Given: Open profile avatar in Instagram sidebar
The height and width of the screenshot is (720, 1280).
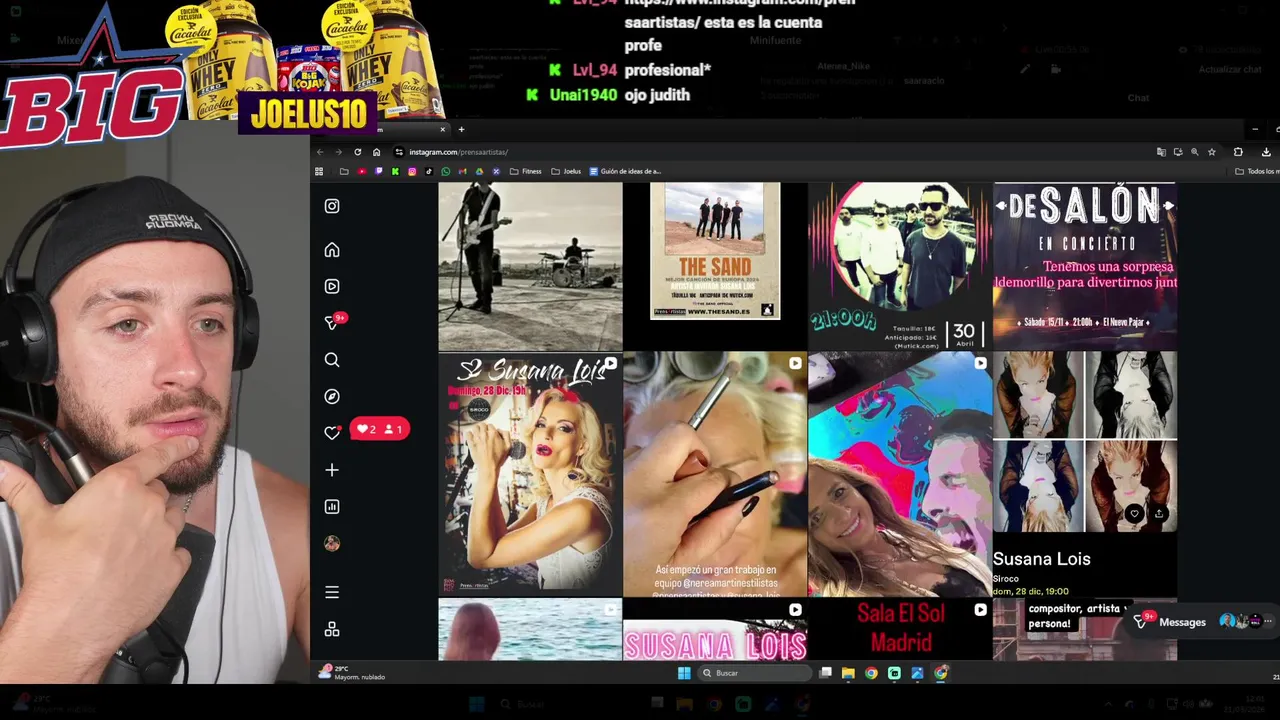Looking at the screenshot, I should [332, 543].
